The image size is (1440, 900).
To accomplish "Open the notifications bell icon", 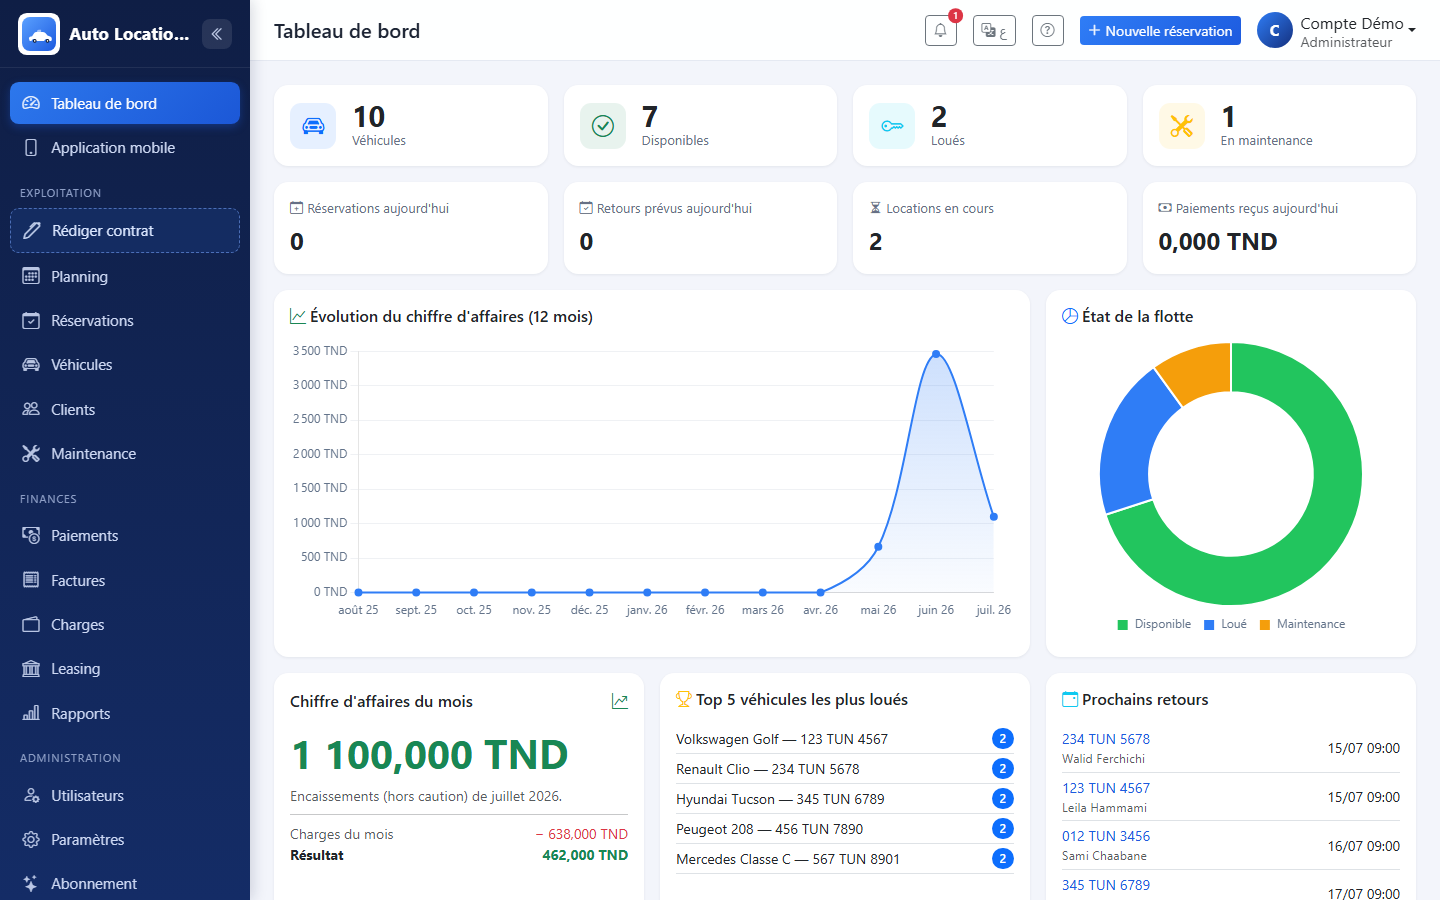I will pos(940,31).
